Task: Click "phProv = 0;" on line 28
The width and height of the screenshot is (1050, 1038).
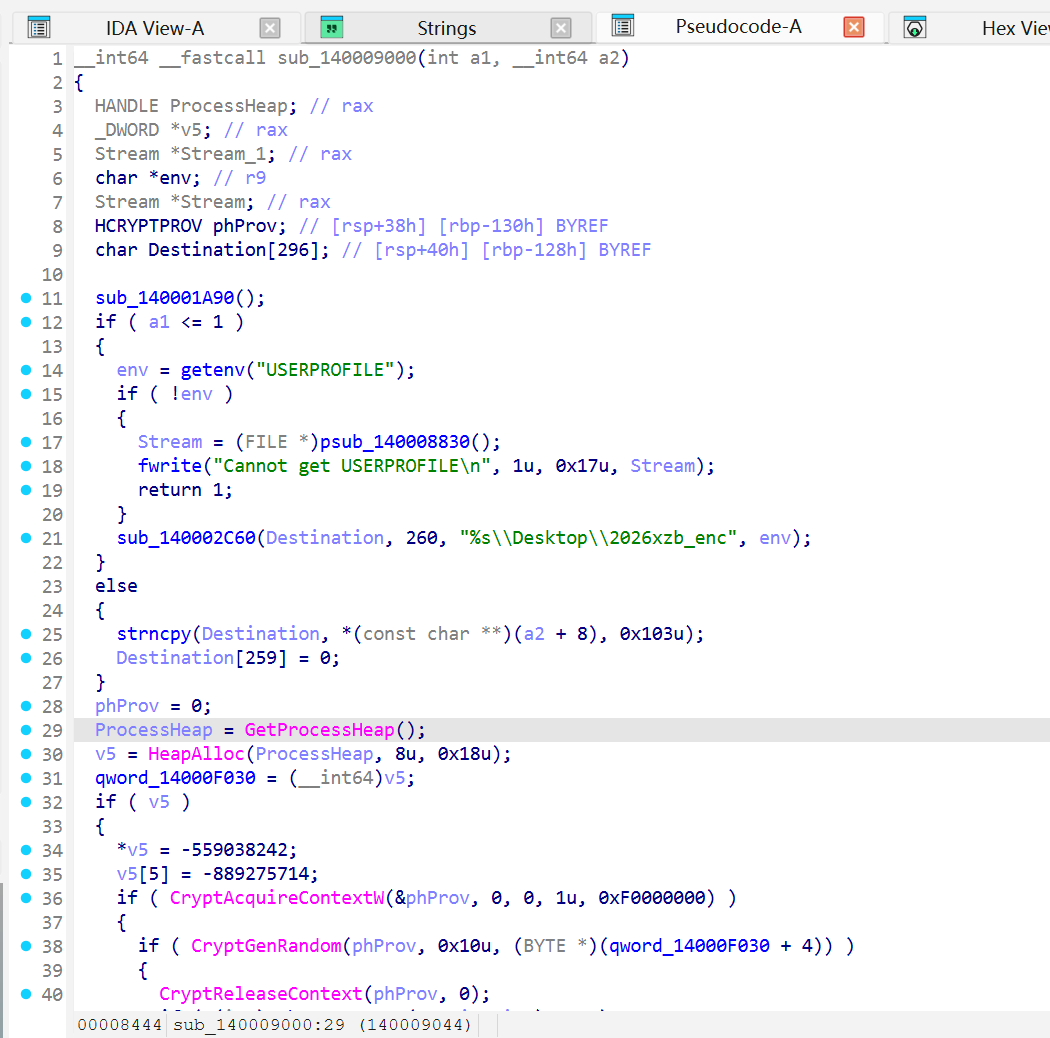Action: [153, 706]
